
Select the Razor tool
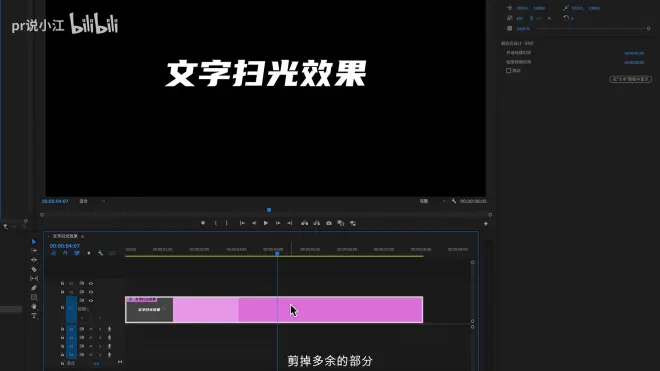tap(34, 269)
